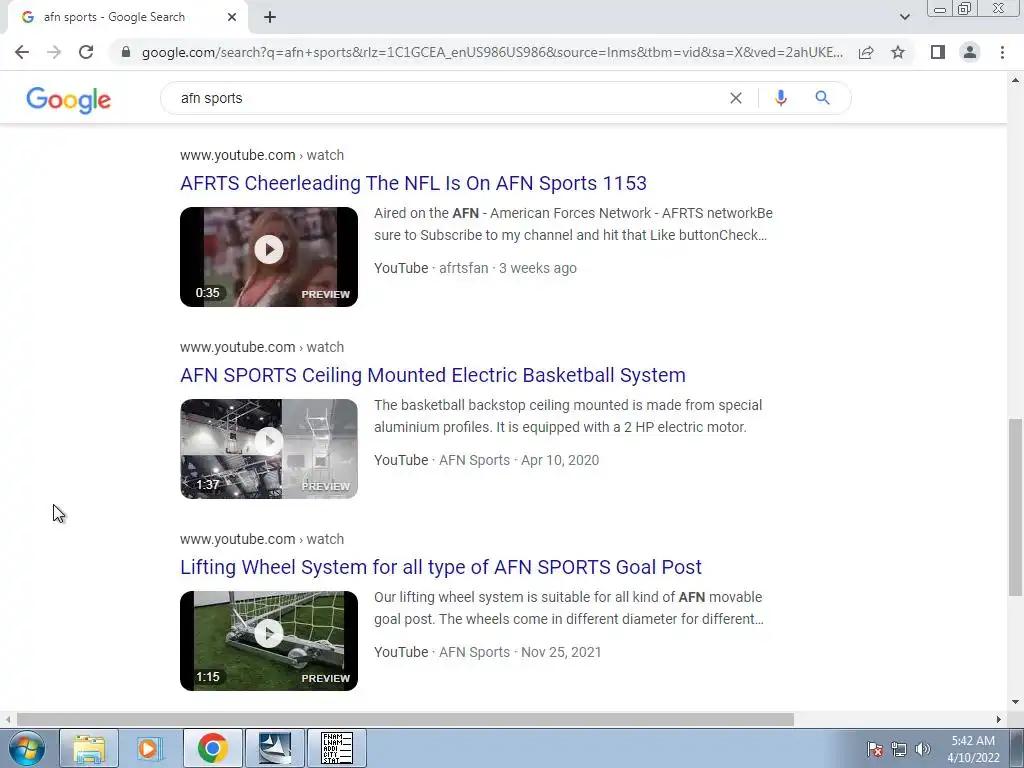Image resolution: width=1024 pixels, height=768 pixels.
Task: Open Action Center flag in tray
Action: pos(874,749)
